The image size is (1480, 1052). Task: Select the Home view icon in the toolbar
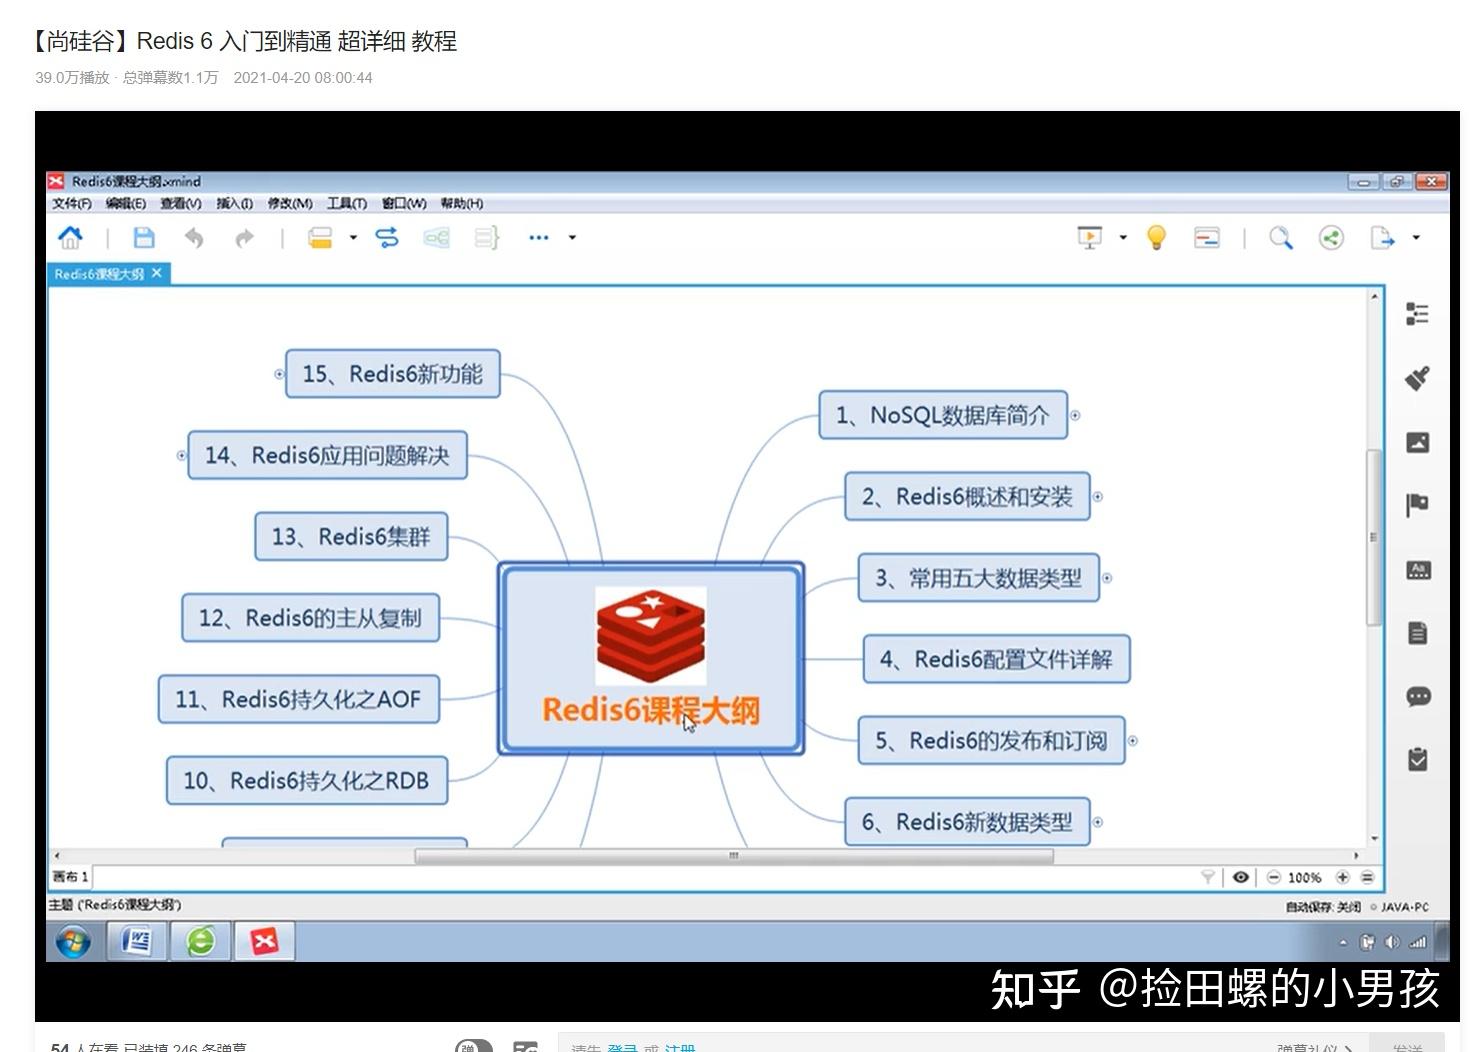point(70,238)
